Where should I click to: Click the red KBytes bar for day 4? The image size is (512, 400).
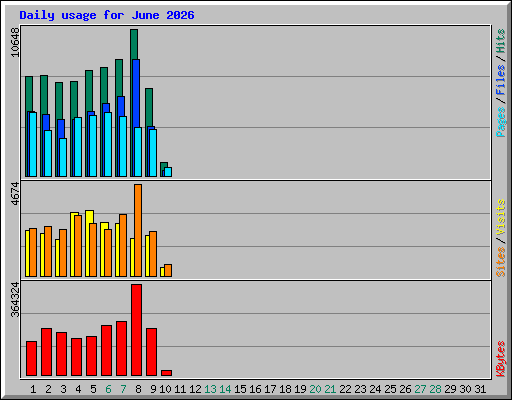pos(76,357)
